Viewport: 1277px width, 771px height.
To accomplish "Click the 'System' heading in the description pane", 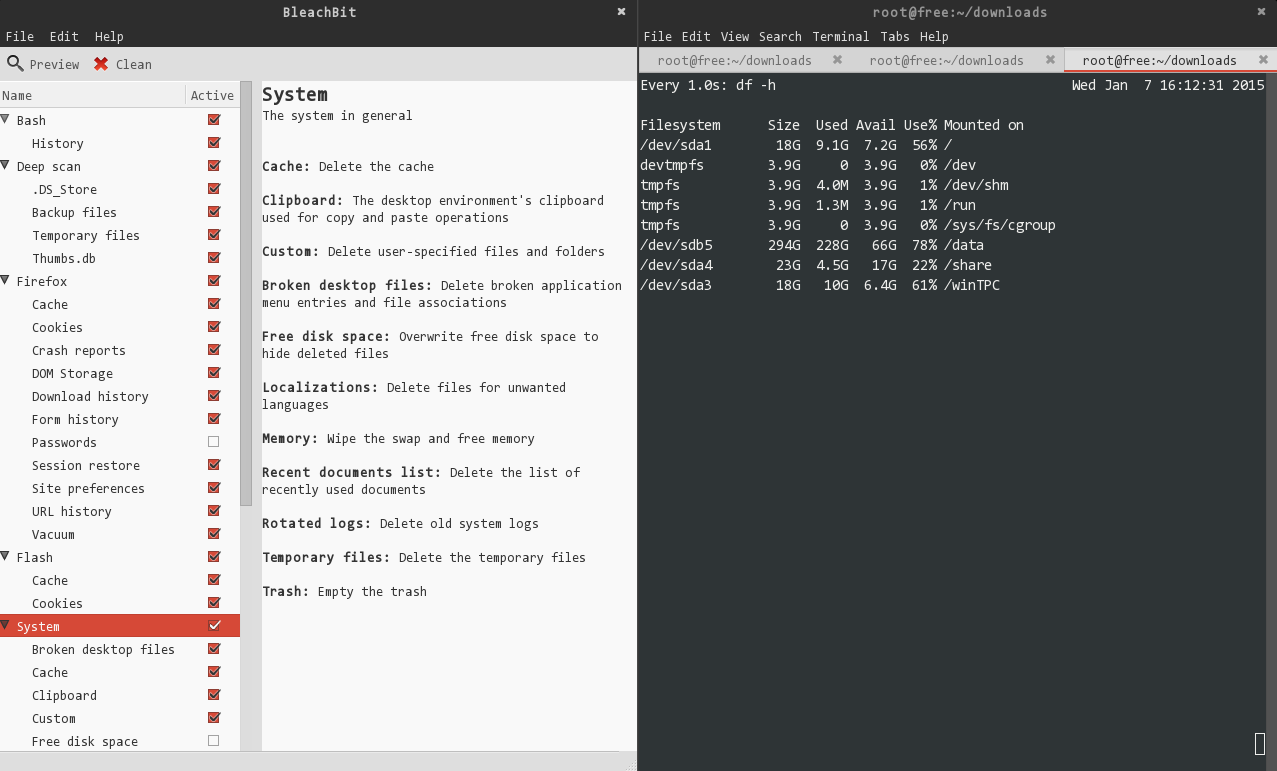I will click(x=295, y=95).
